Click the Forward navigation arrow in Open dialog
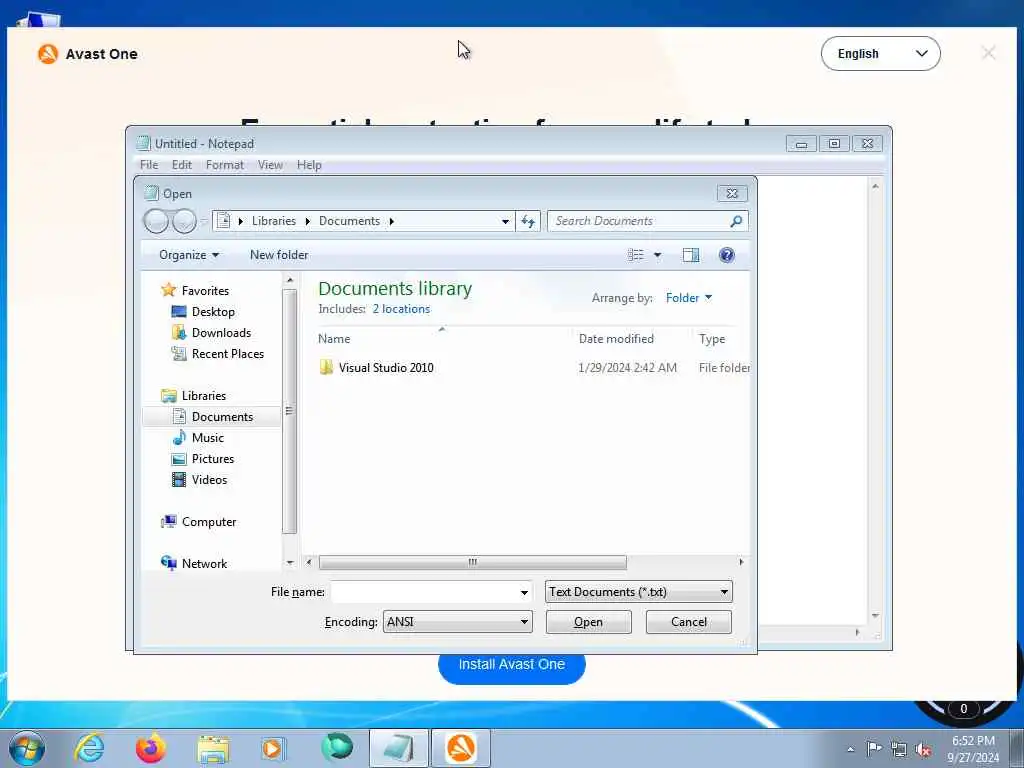 [184, 221]
